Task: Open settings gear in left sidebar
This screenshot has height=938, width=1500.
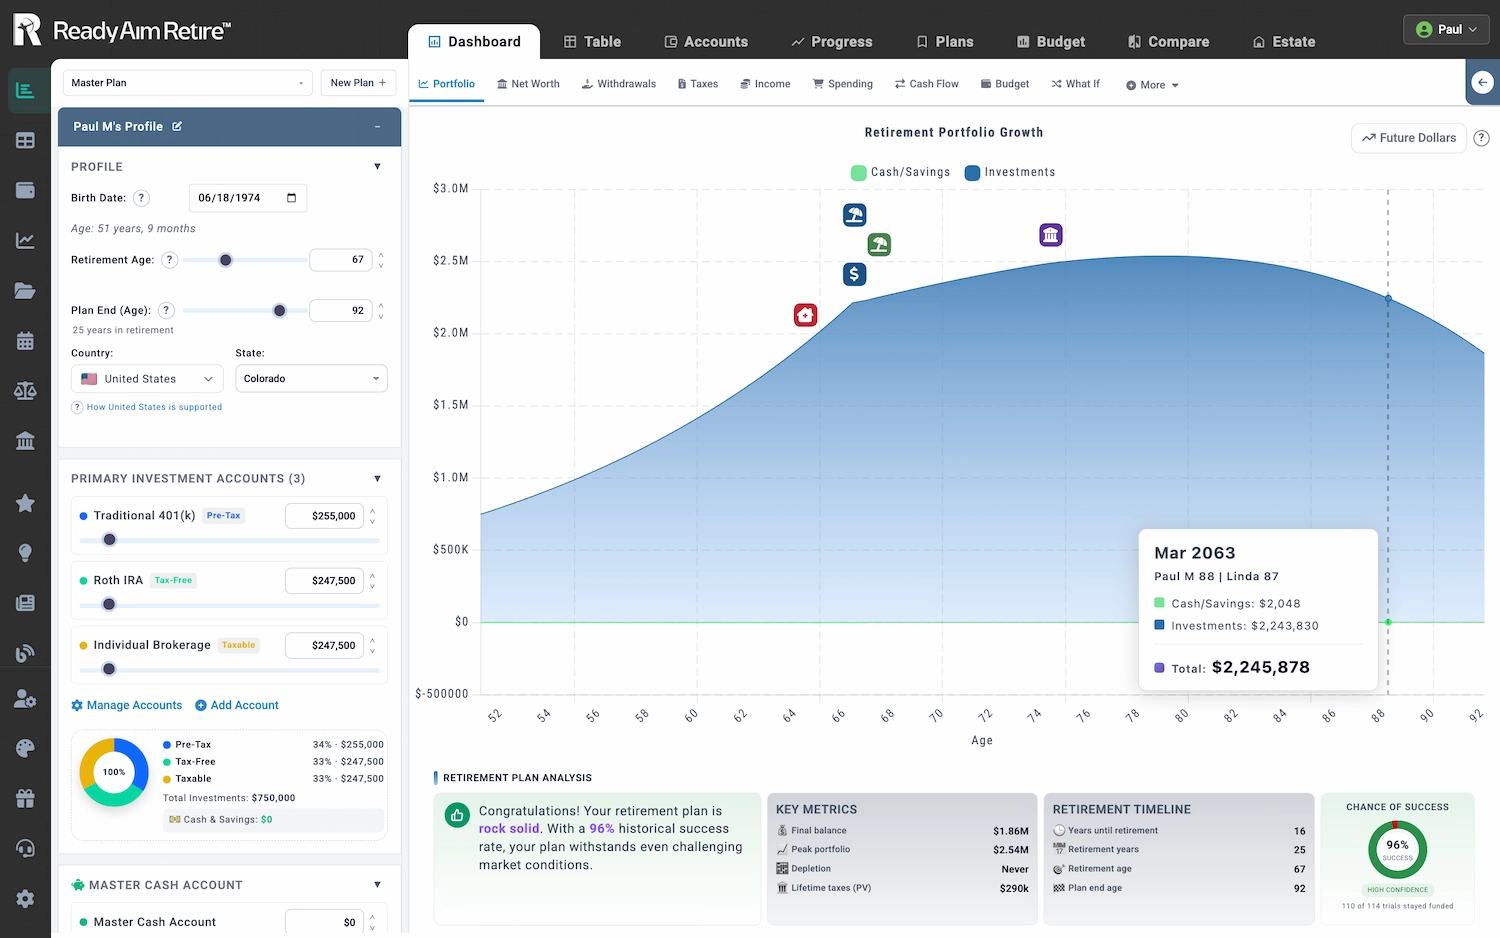Action: 25,898
